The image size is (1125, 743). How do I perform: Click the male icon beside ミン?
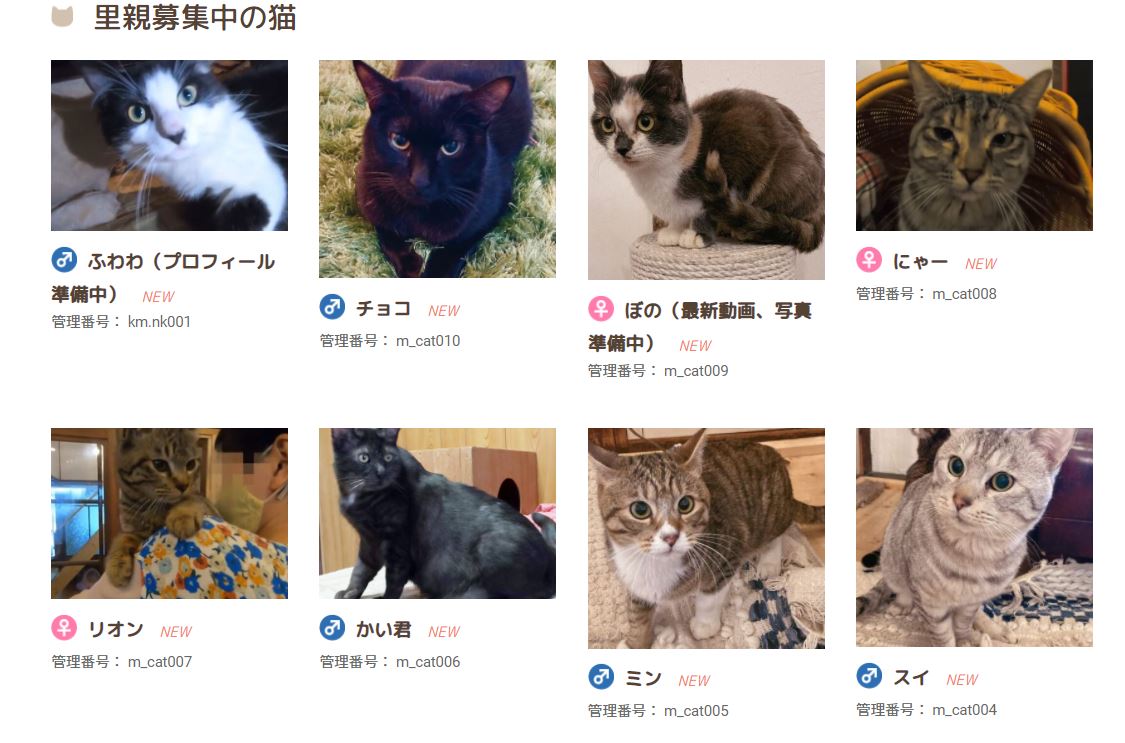coord(601,676)
